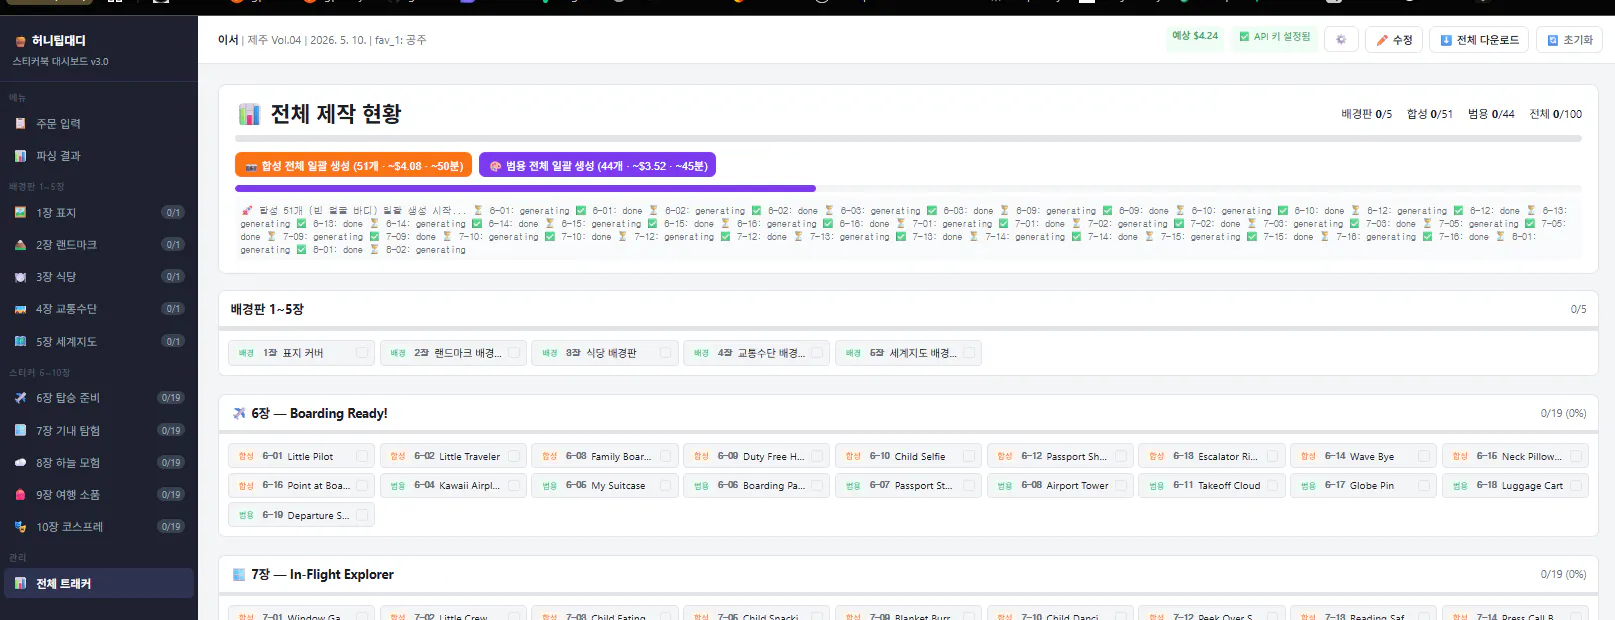
Task: Go to 3장 식당 sidebar item
Action: click(97, 277)
